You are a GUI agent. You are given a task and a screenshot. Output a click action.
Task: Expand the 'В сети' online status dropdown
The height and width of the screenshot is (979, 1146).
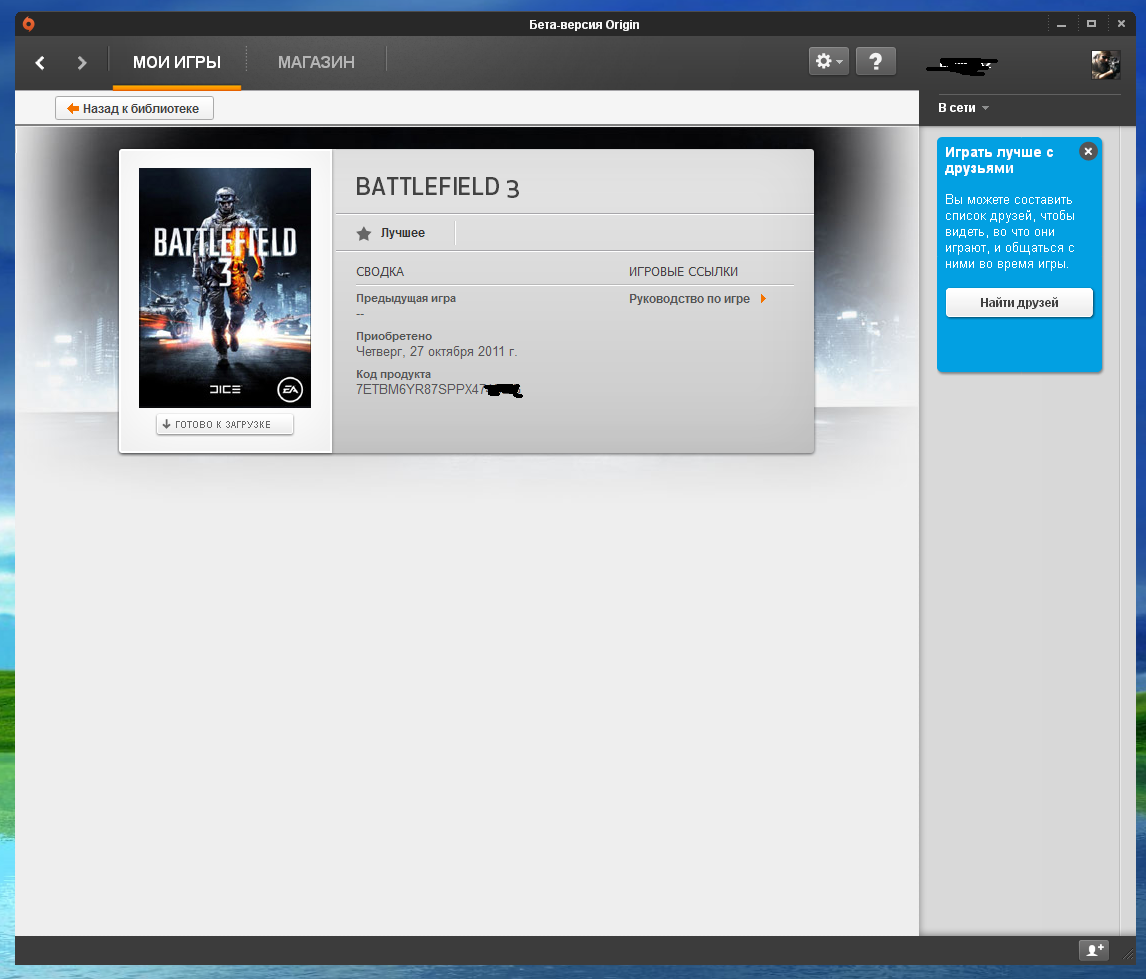963,108
